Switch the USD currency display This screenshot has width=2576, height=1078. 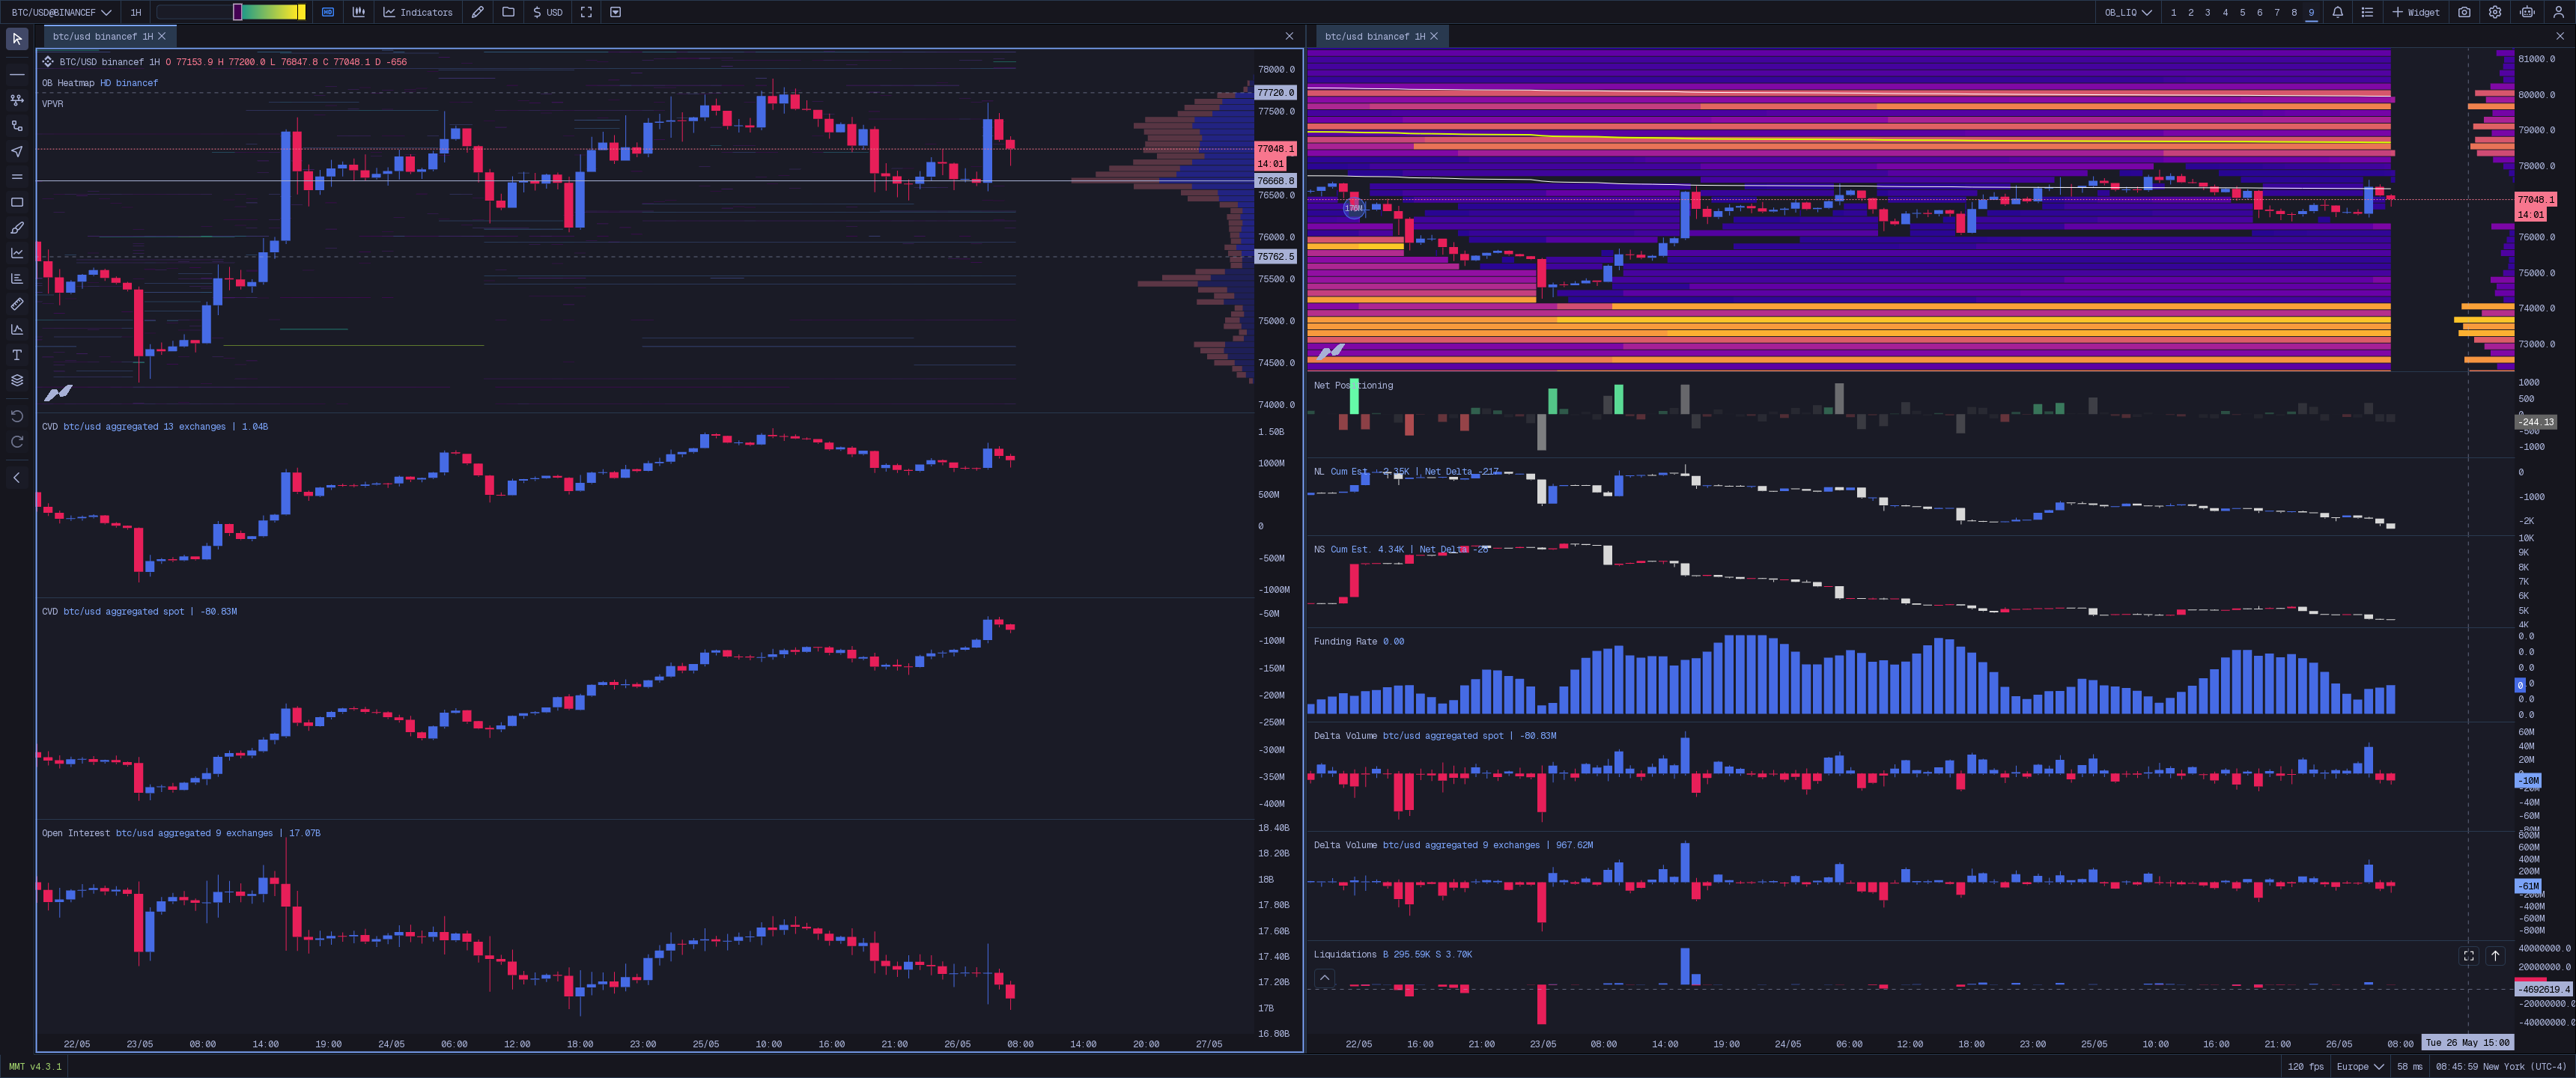(x=548, y=12)
